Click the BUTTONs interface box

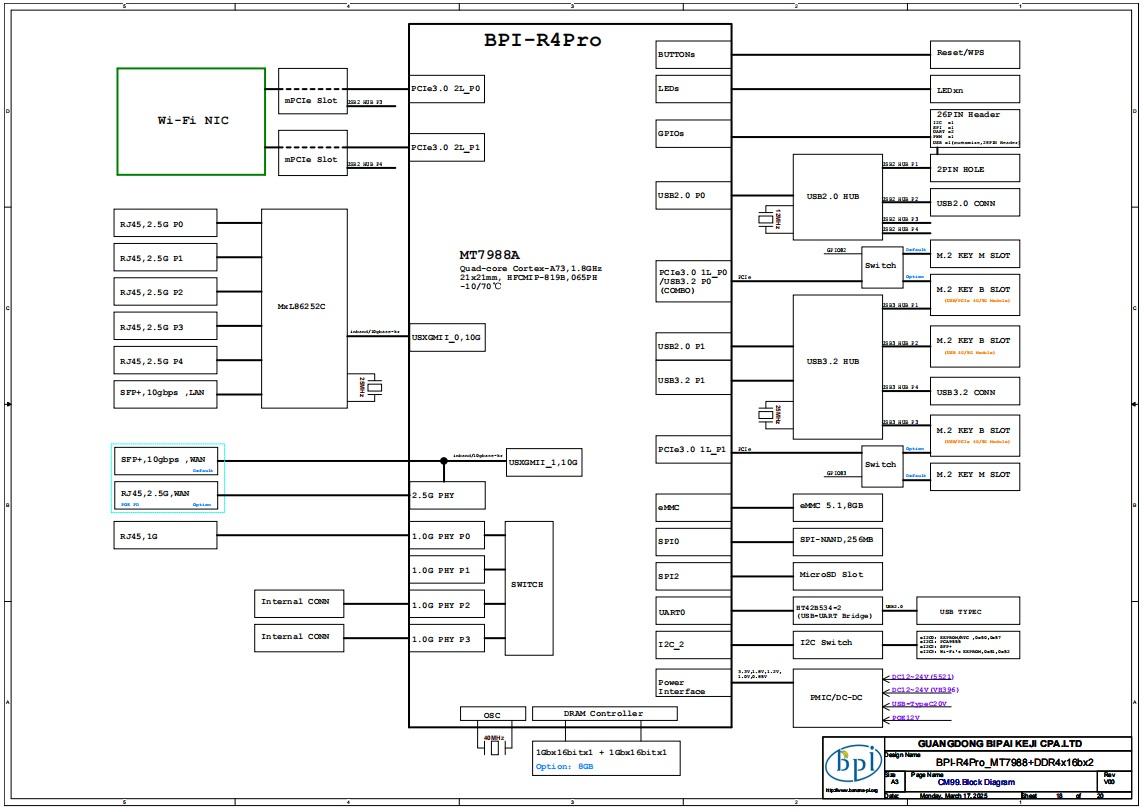pos(693,55)
